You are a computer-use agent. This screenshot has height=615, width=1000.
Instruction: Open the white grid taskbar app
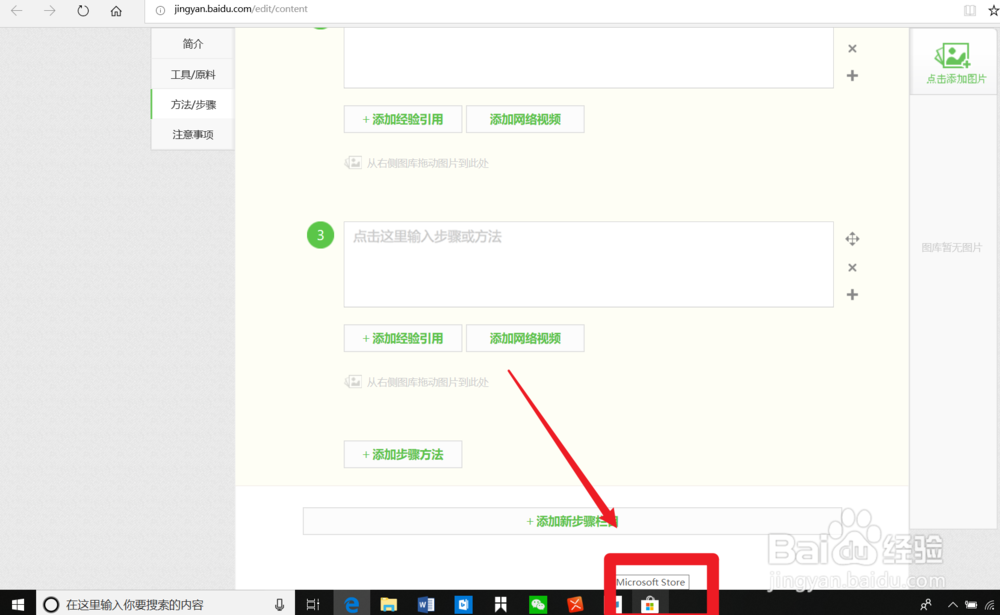501,604
